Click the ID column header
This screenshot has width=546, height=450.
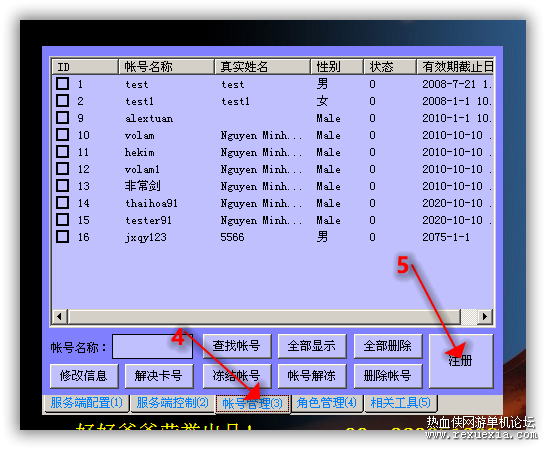(x=85, y=67)
